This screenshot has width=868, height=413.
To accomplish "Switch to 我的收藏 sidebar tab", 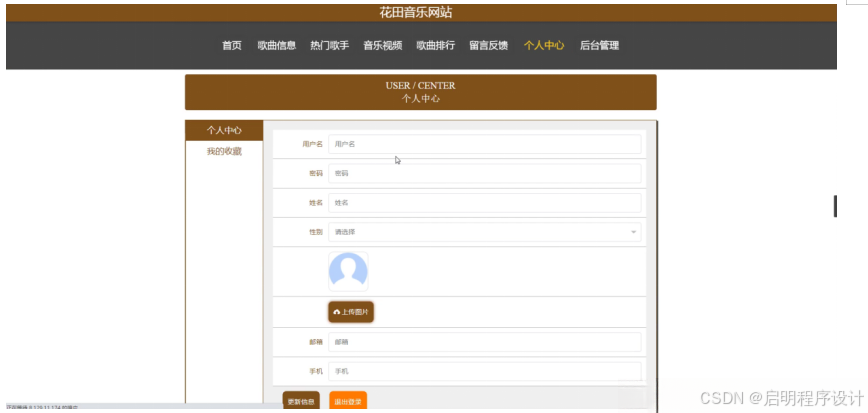I will pos(224,151).
